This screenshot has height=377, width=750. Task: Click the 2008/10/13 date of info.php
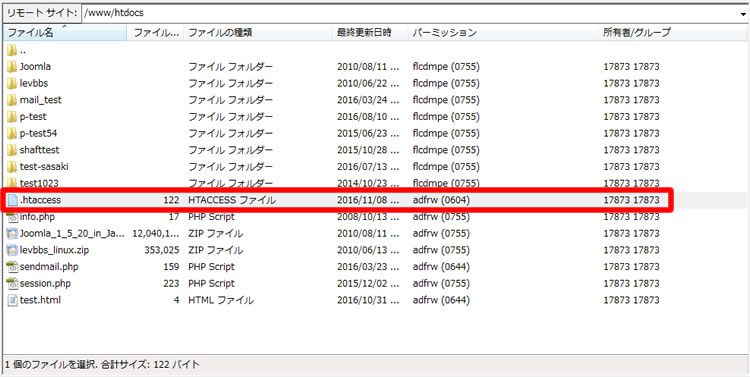coord(368,217)
